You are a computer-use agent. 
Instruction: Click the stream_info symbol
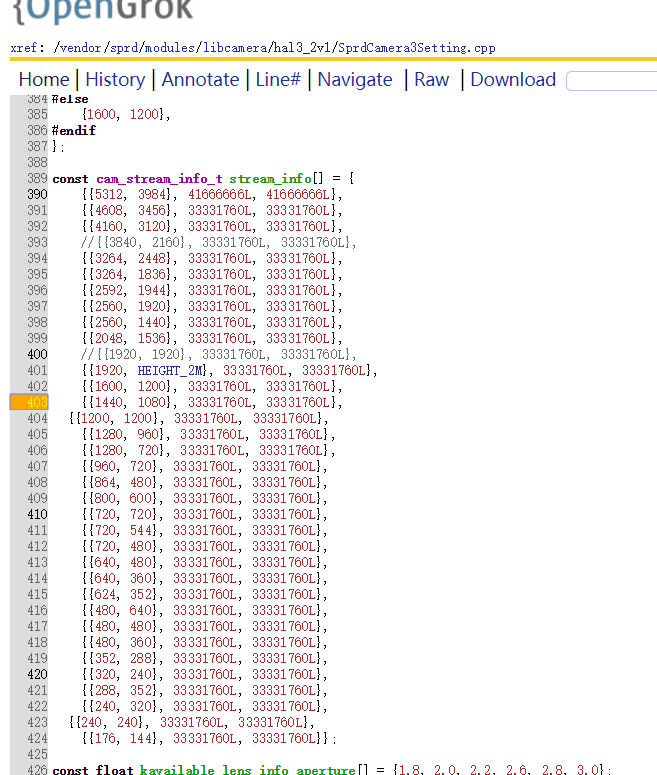(270, 178)
